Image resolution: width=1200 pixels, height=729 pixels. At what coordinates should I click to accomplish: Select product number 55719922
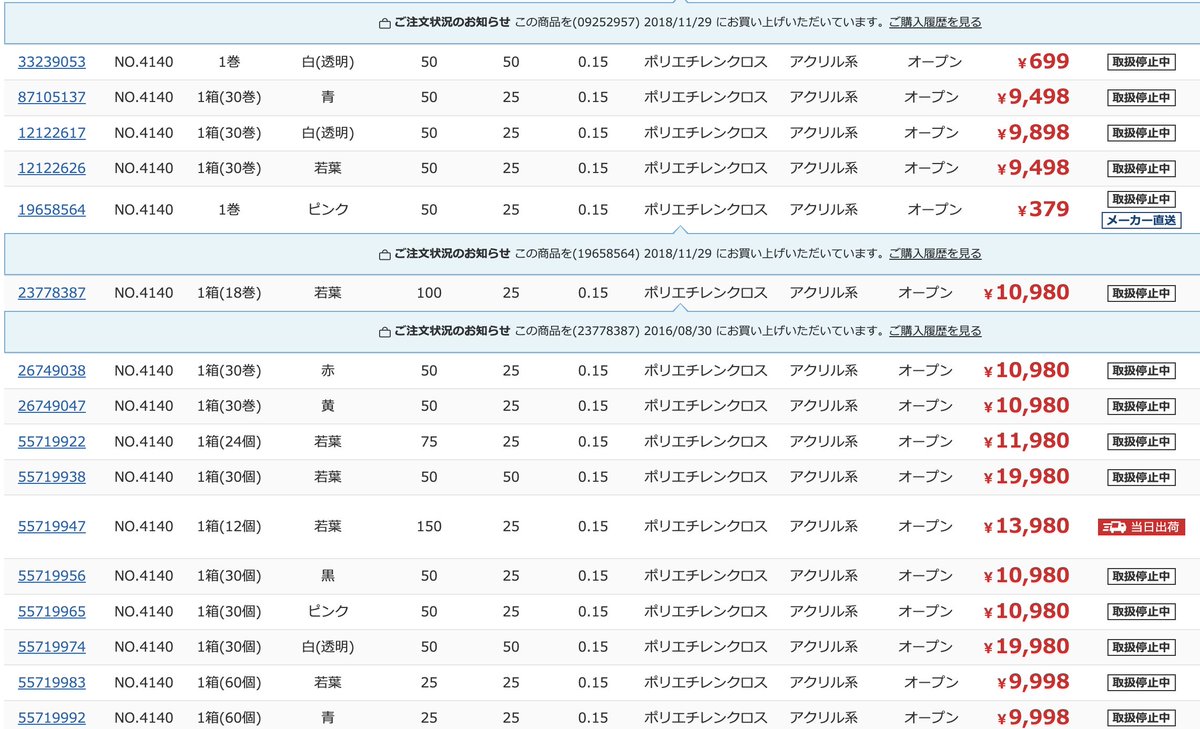pos(52,441)
